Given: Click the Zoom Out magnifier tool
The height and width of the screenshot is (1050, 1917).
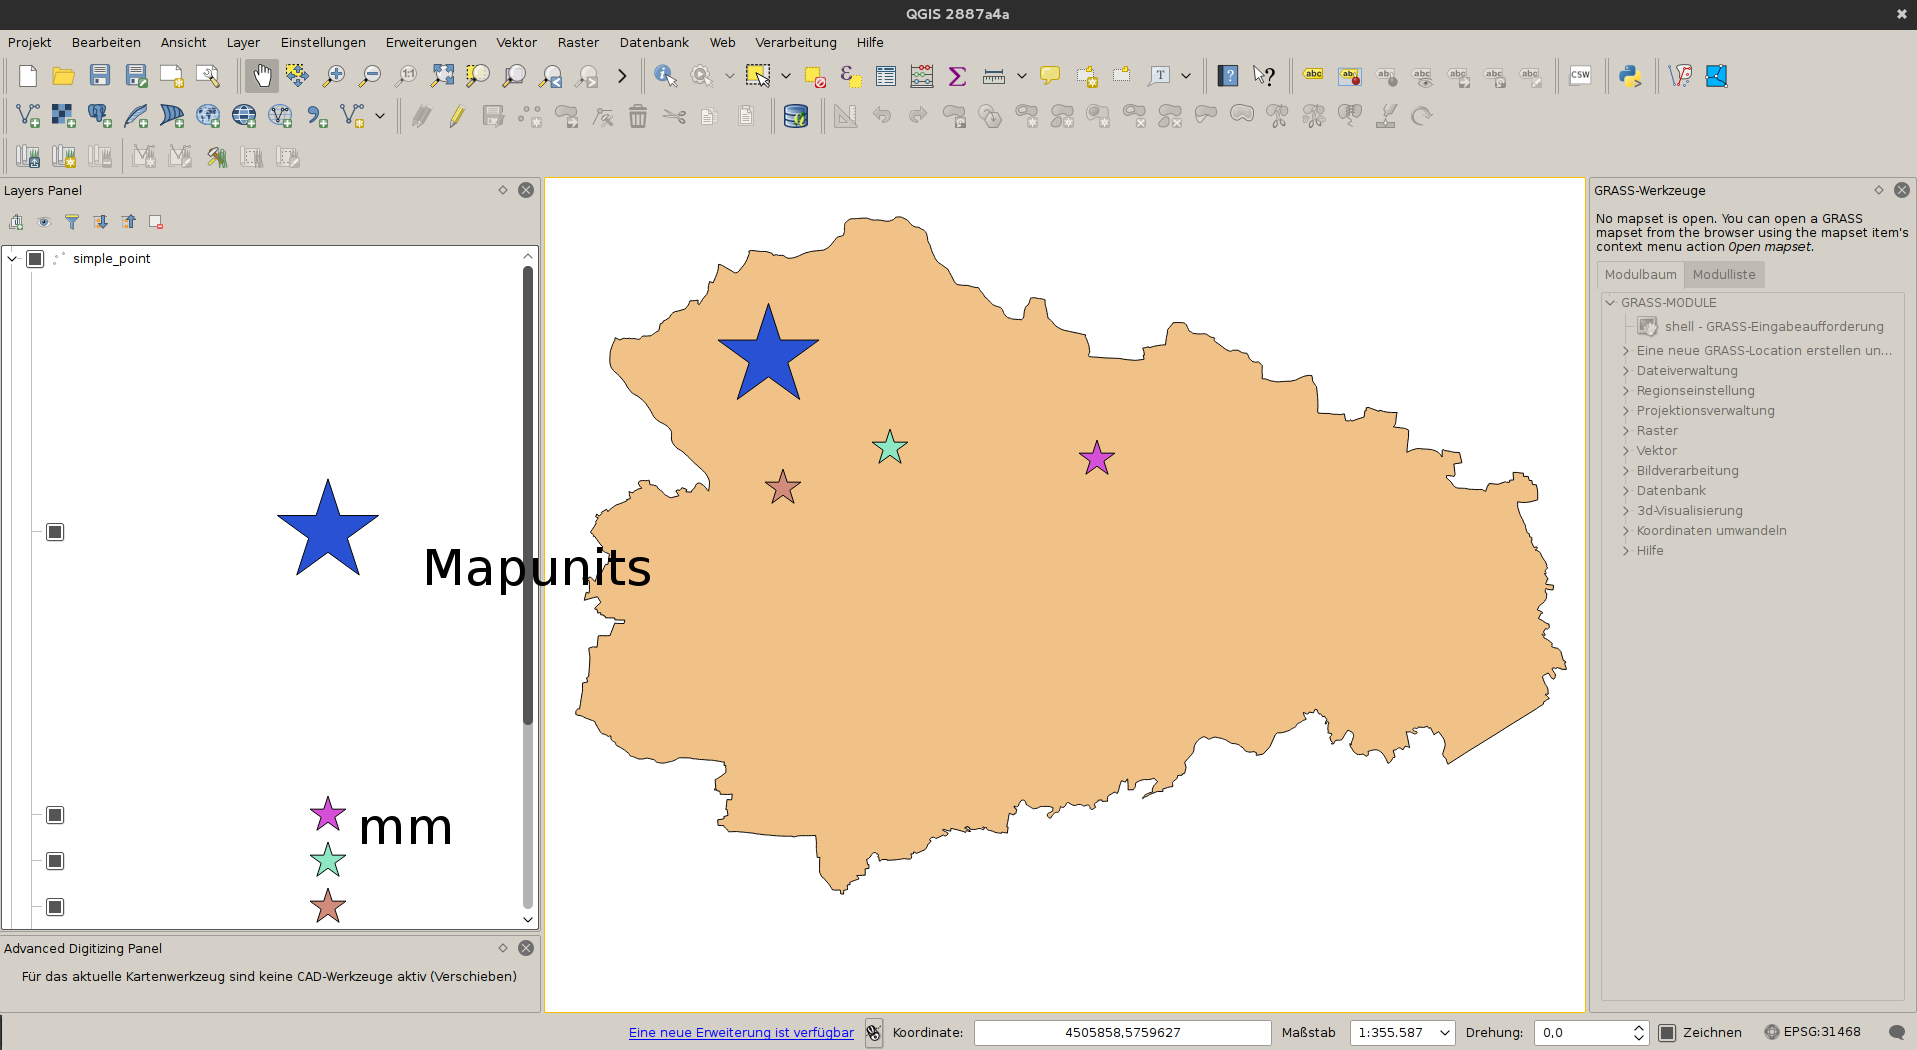Looking at the screenshot, I should pos(370,76).
